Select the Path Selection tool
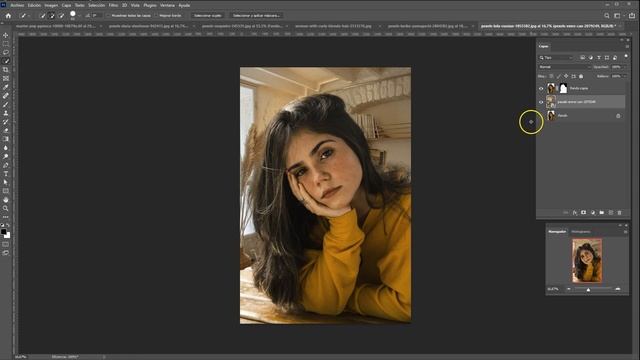640x360 pixels. [x=6, y=182]
